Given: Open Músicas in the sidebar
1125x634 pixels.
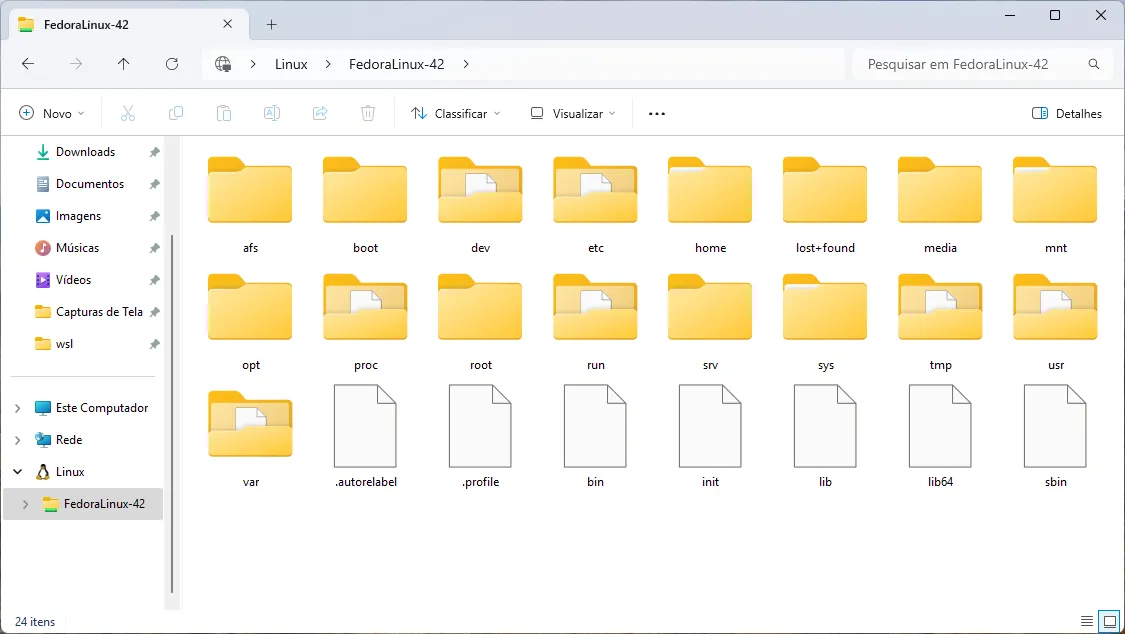Looking at the screenshot, I should 77,248.
